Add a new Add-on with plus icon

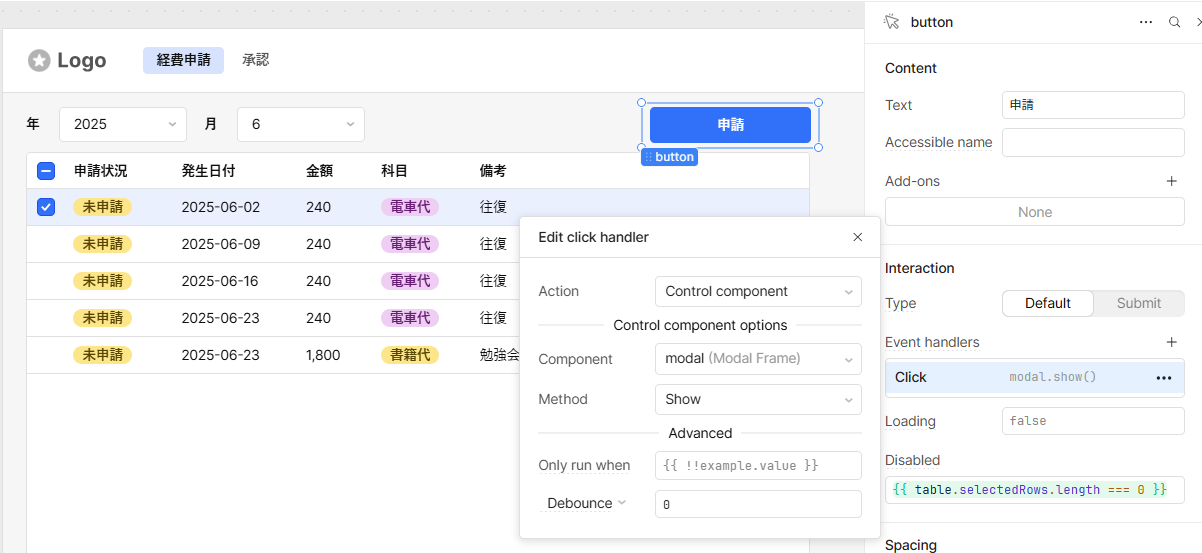[1172, 181]
